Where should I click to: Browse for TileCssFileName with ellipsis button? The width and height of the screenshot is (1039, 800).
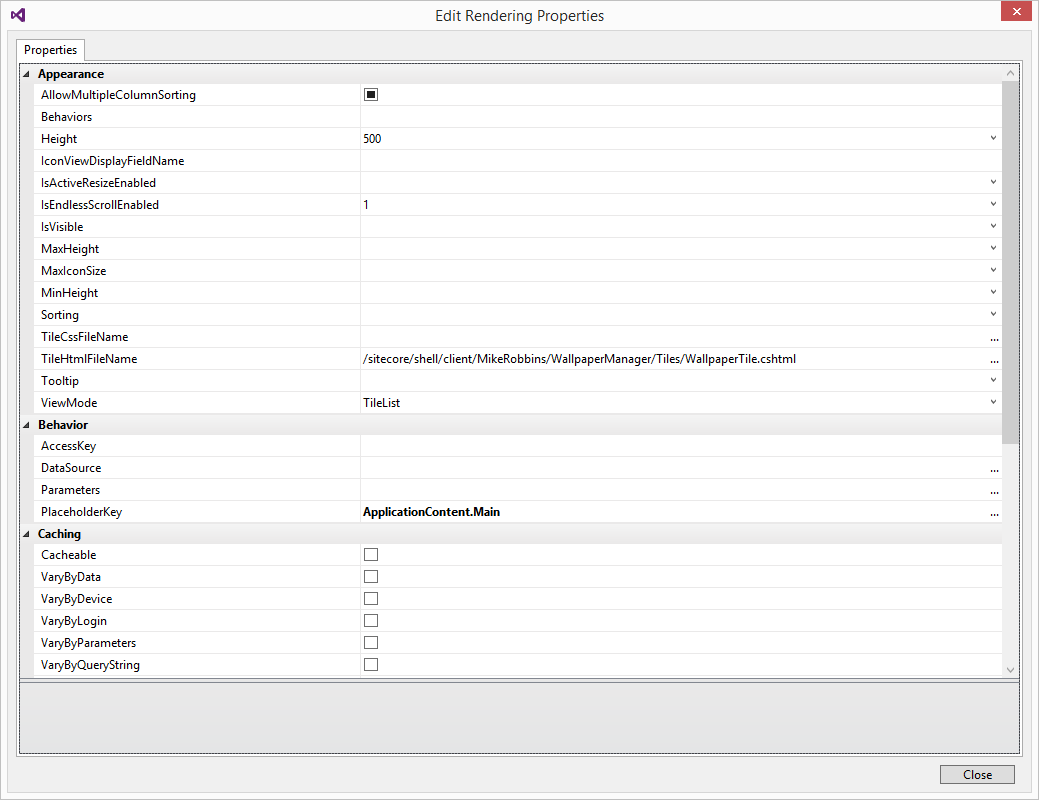coord(994,337)
